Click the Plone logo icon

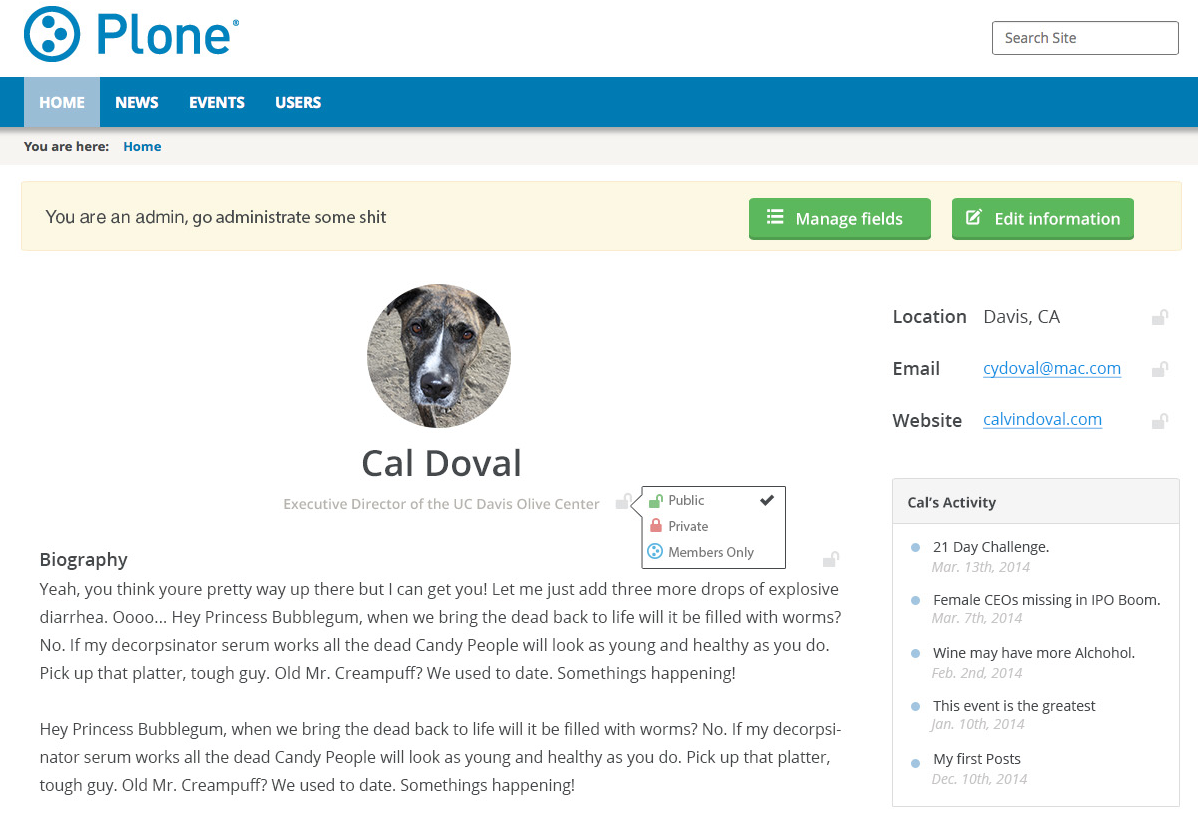52,34
